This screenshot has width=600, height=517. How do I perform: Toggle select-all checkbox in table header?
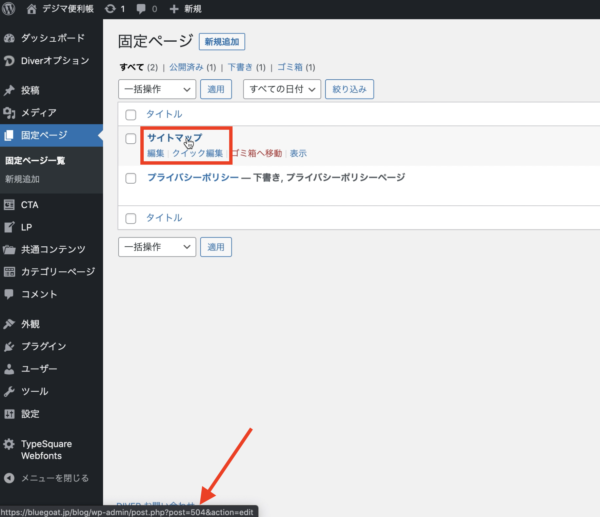click(131, 115)
